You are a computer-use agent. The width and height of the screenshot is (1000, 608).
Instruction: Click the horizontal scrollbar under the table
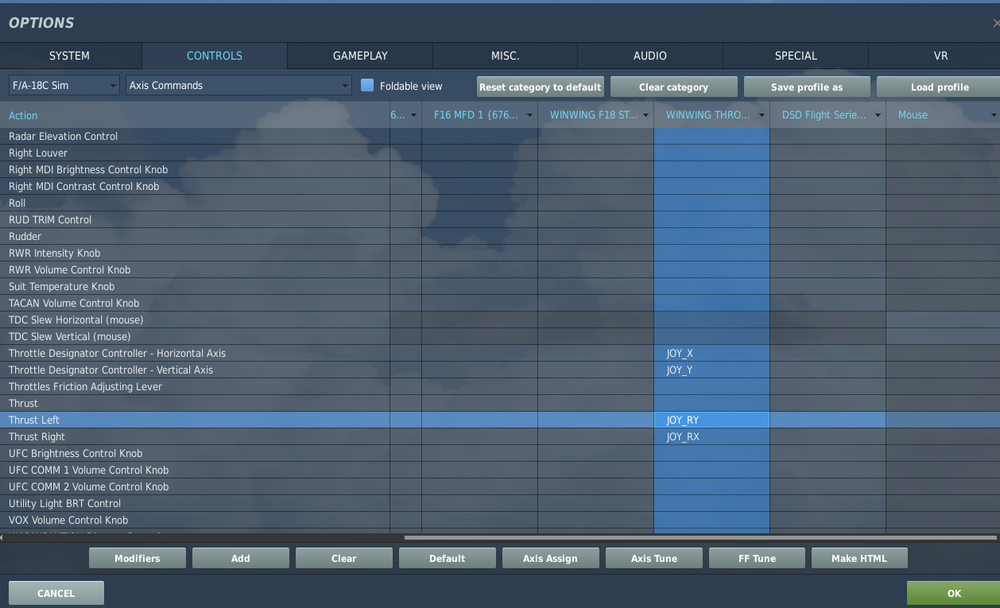point(700,538)
